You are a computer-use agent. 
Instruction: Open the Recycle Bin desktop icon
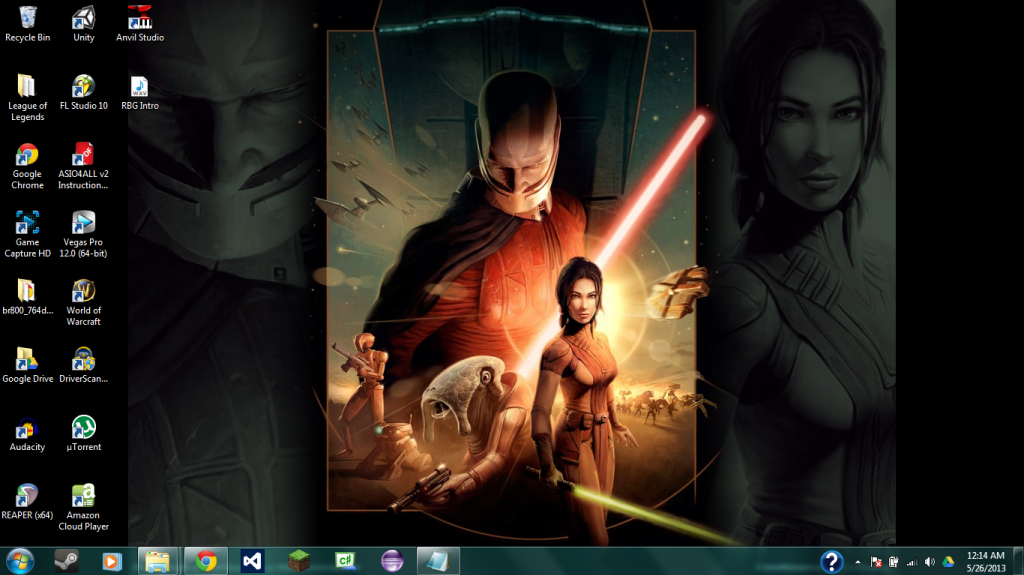[27, 24]
